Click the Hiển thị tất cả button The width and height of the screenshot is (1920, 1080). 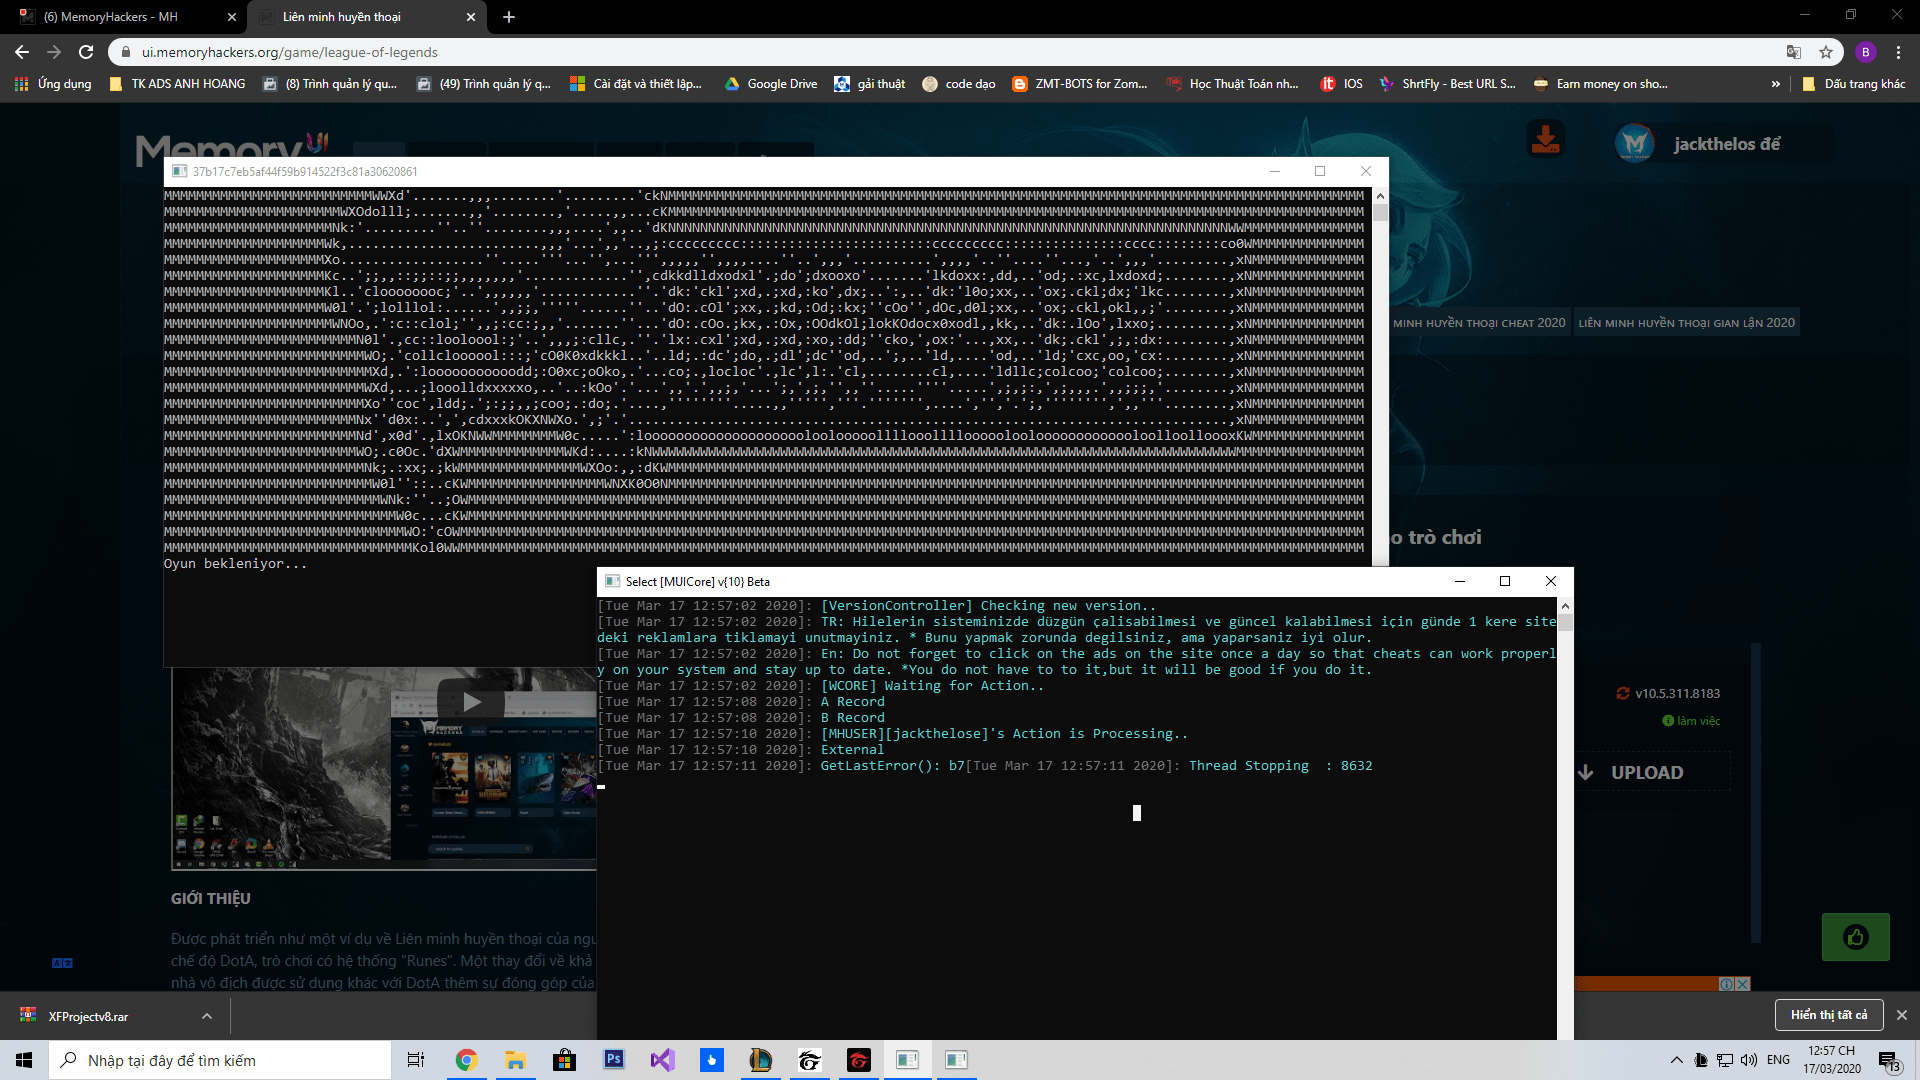1829,1015
